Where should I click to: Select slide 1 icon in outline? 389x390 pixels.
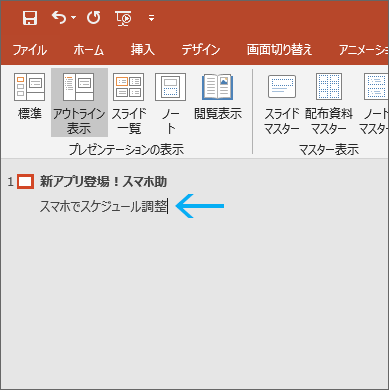(x=26, y=182)
